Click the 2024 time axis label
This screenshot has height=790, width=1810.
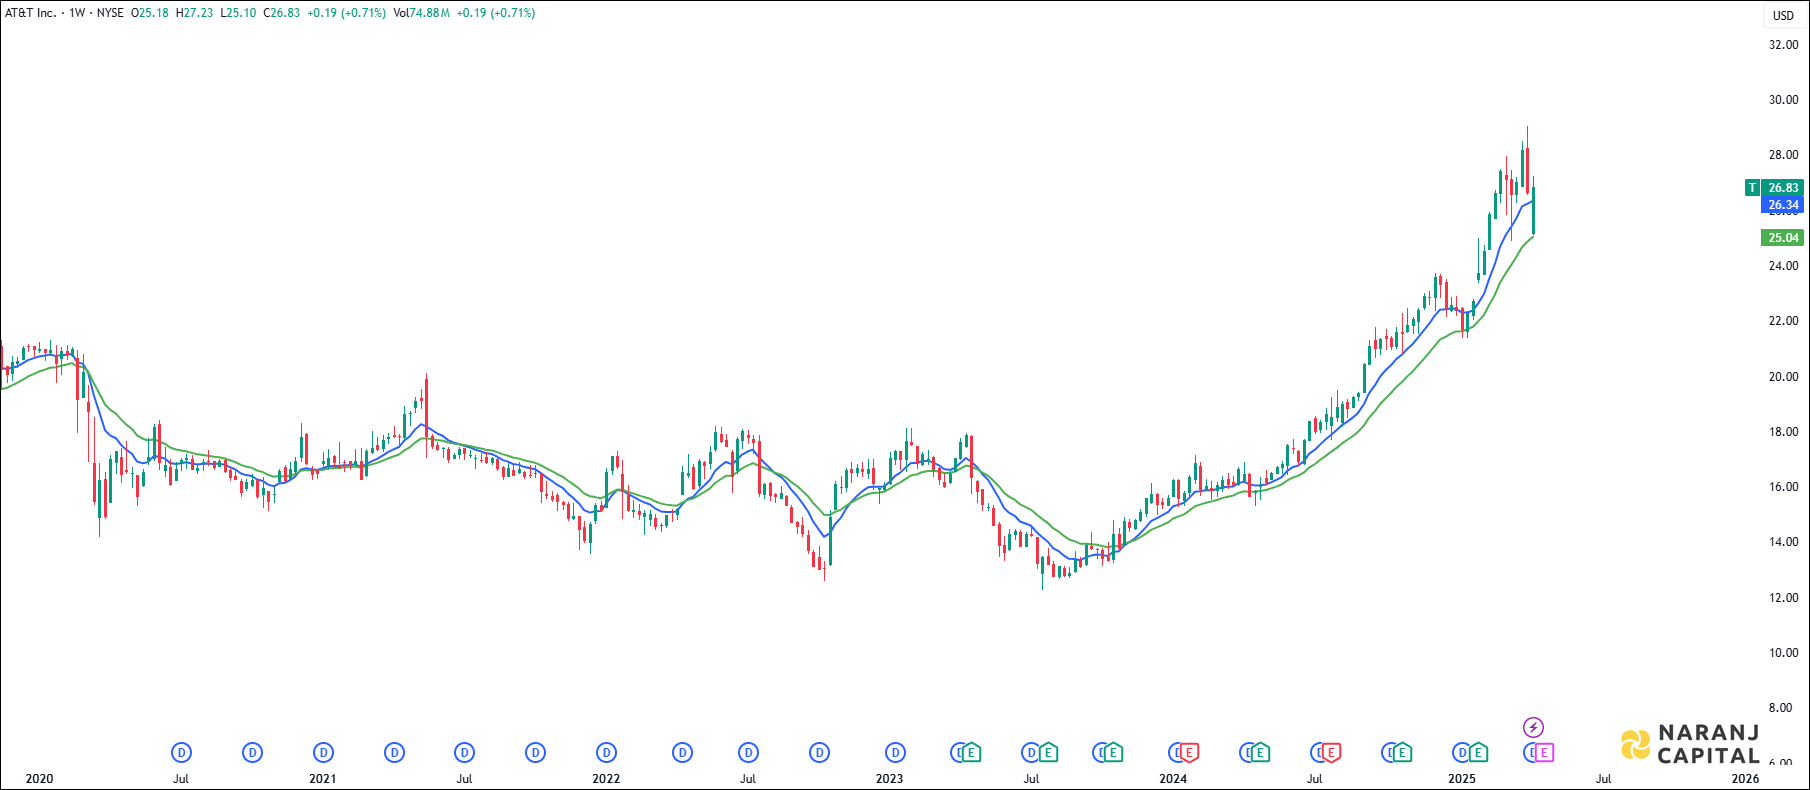coord(1173,778)
